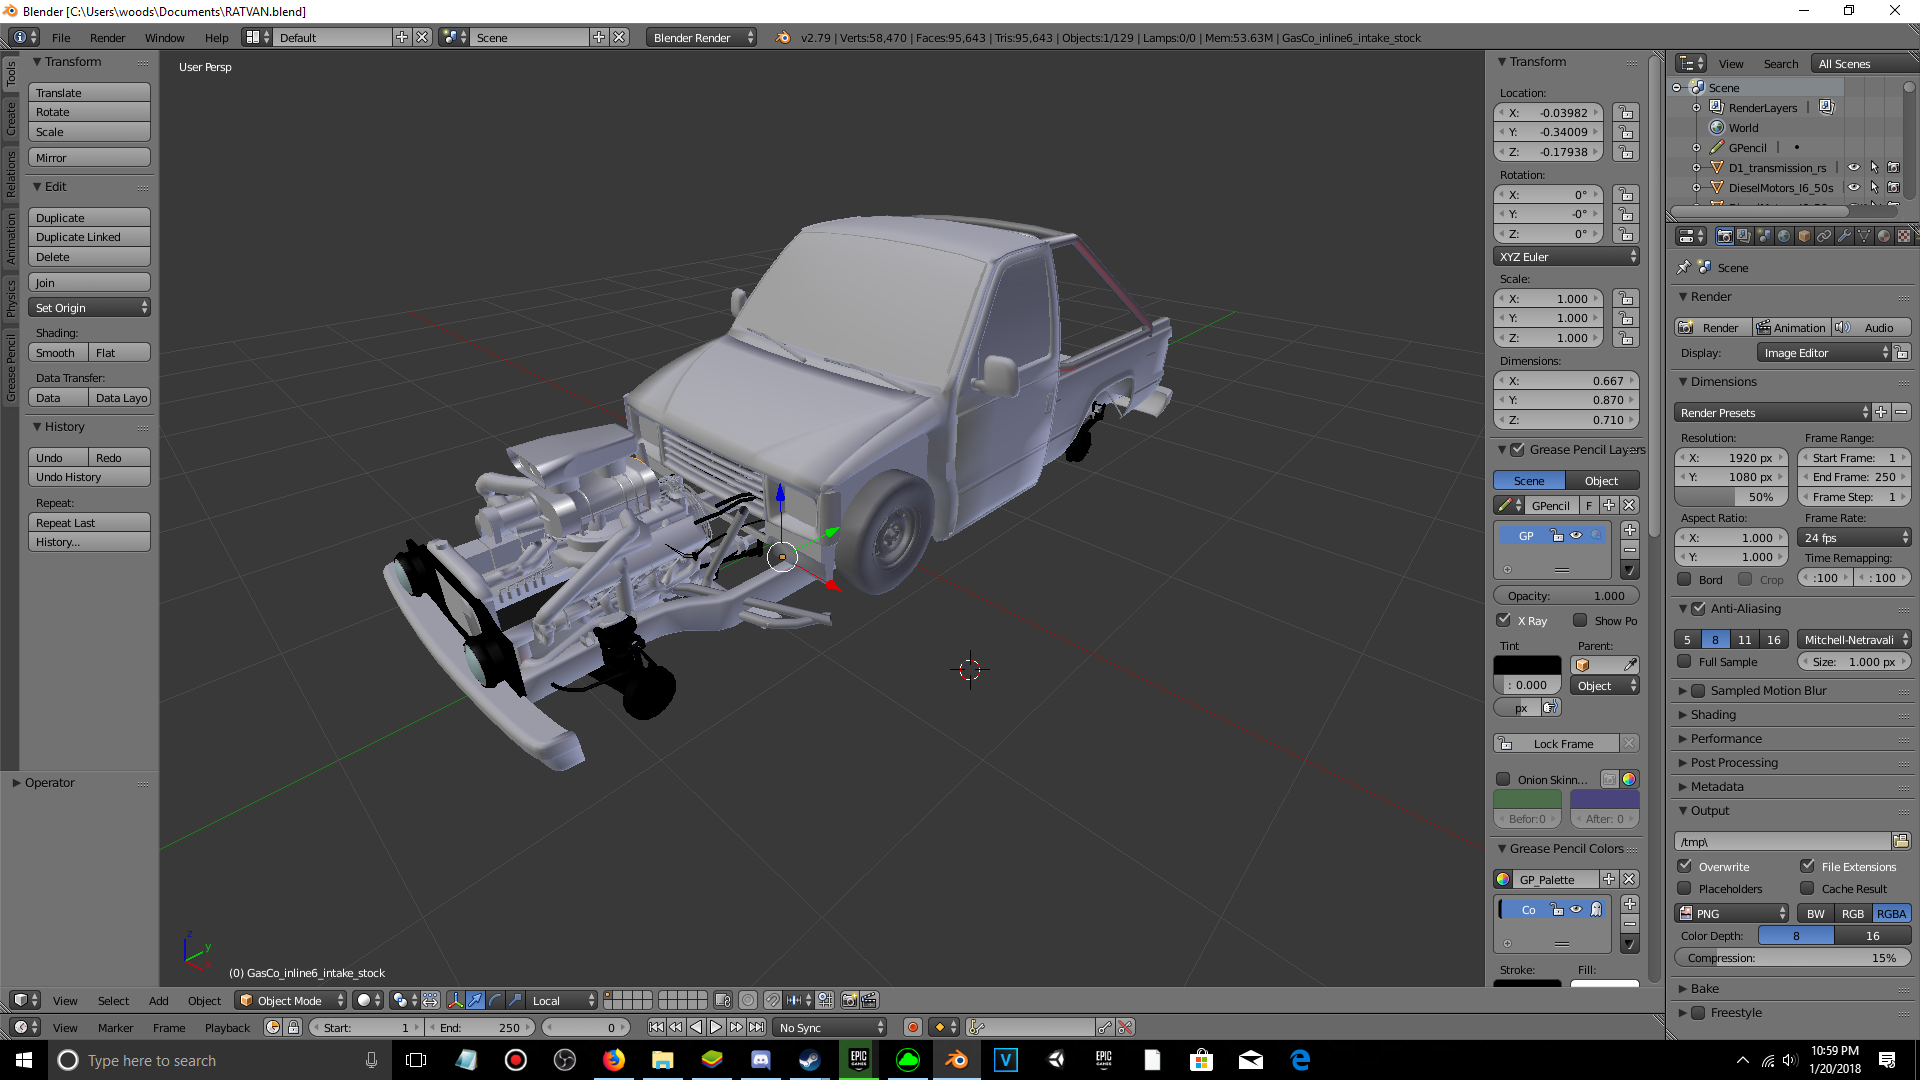Viewport: 1920px width, 1080px height.
Task: Lock the X location value
Action: [1626, 113]
